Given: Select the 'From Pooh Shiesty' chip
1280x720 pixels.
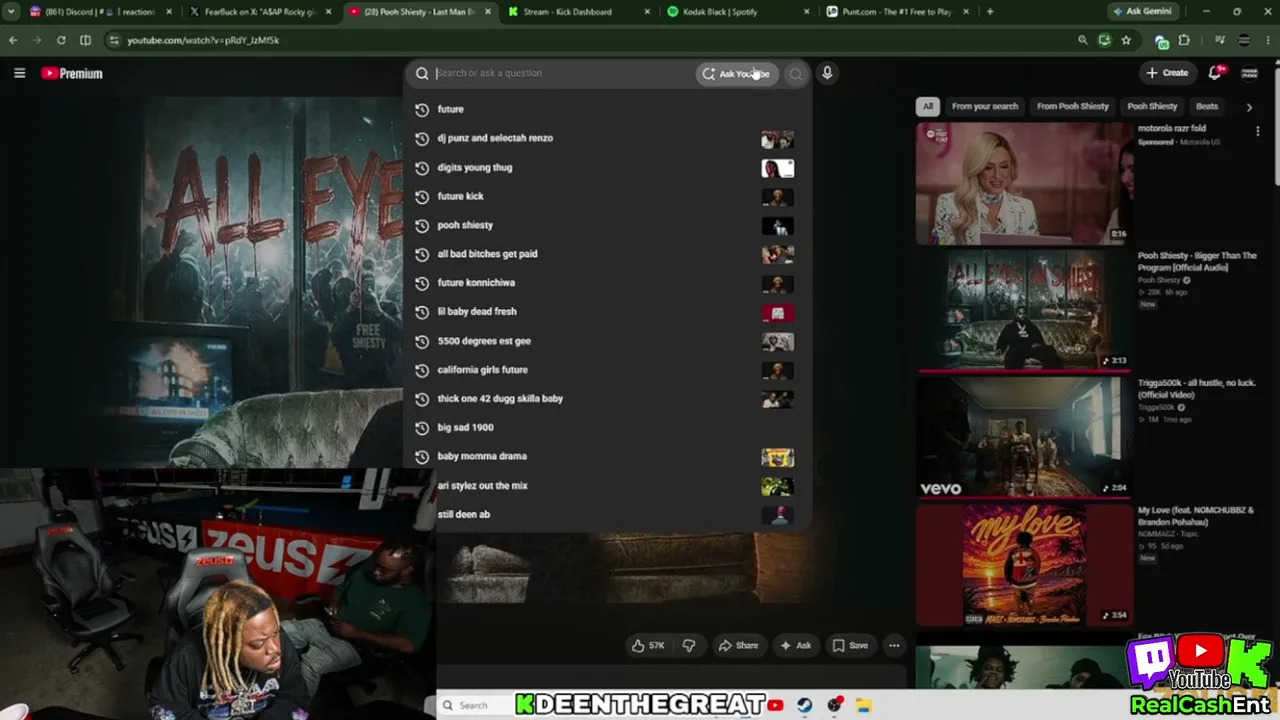Looking at the screenshot, I should click(x=1073, y=106).
